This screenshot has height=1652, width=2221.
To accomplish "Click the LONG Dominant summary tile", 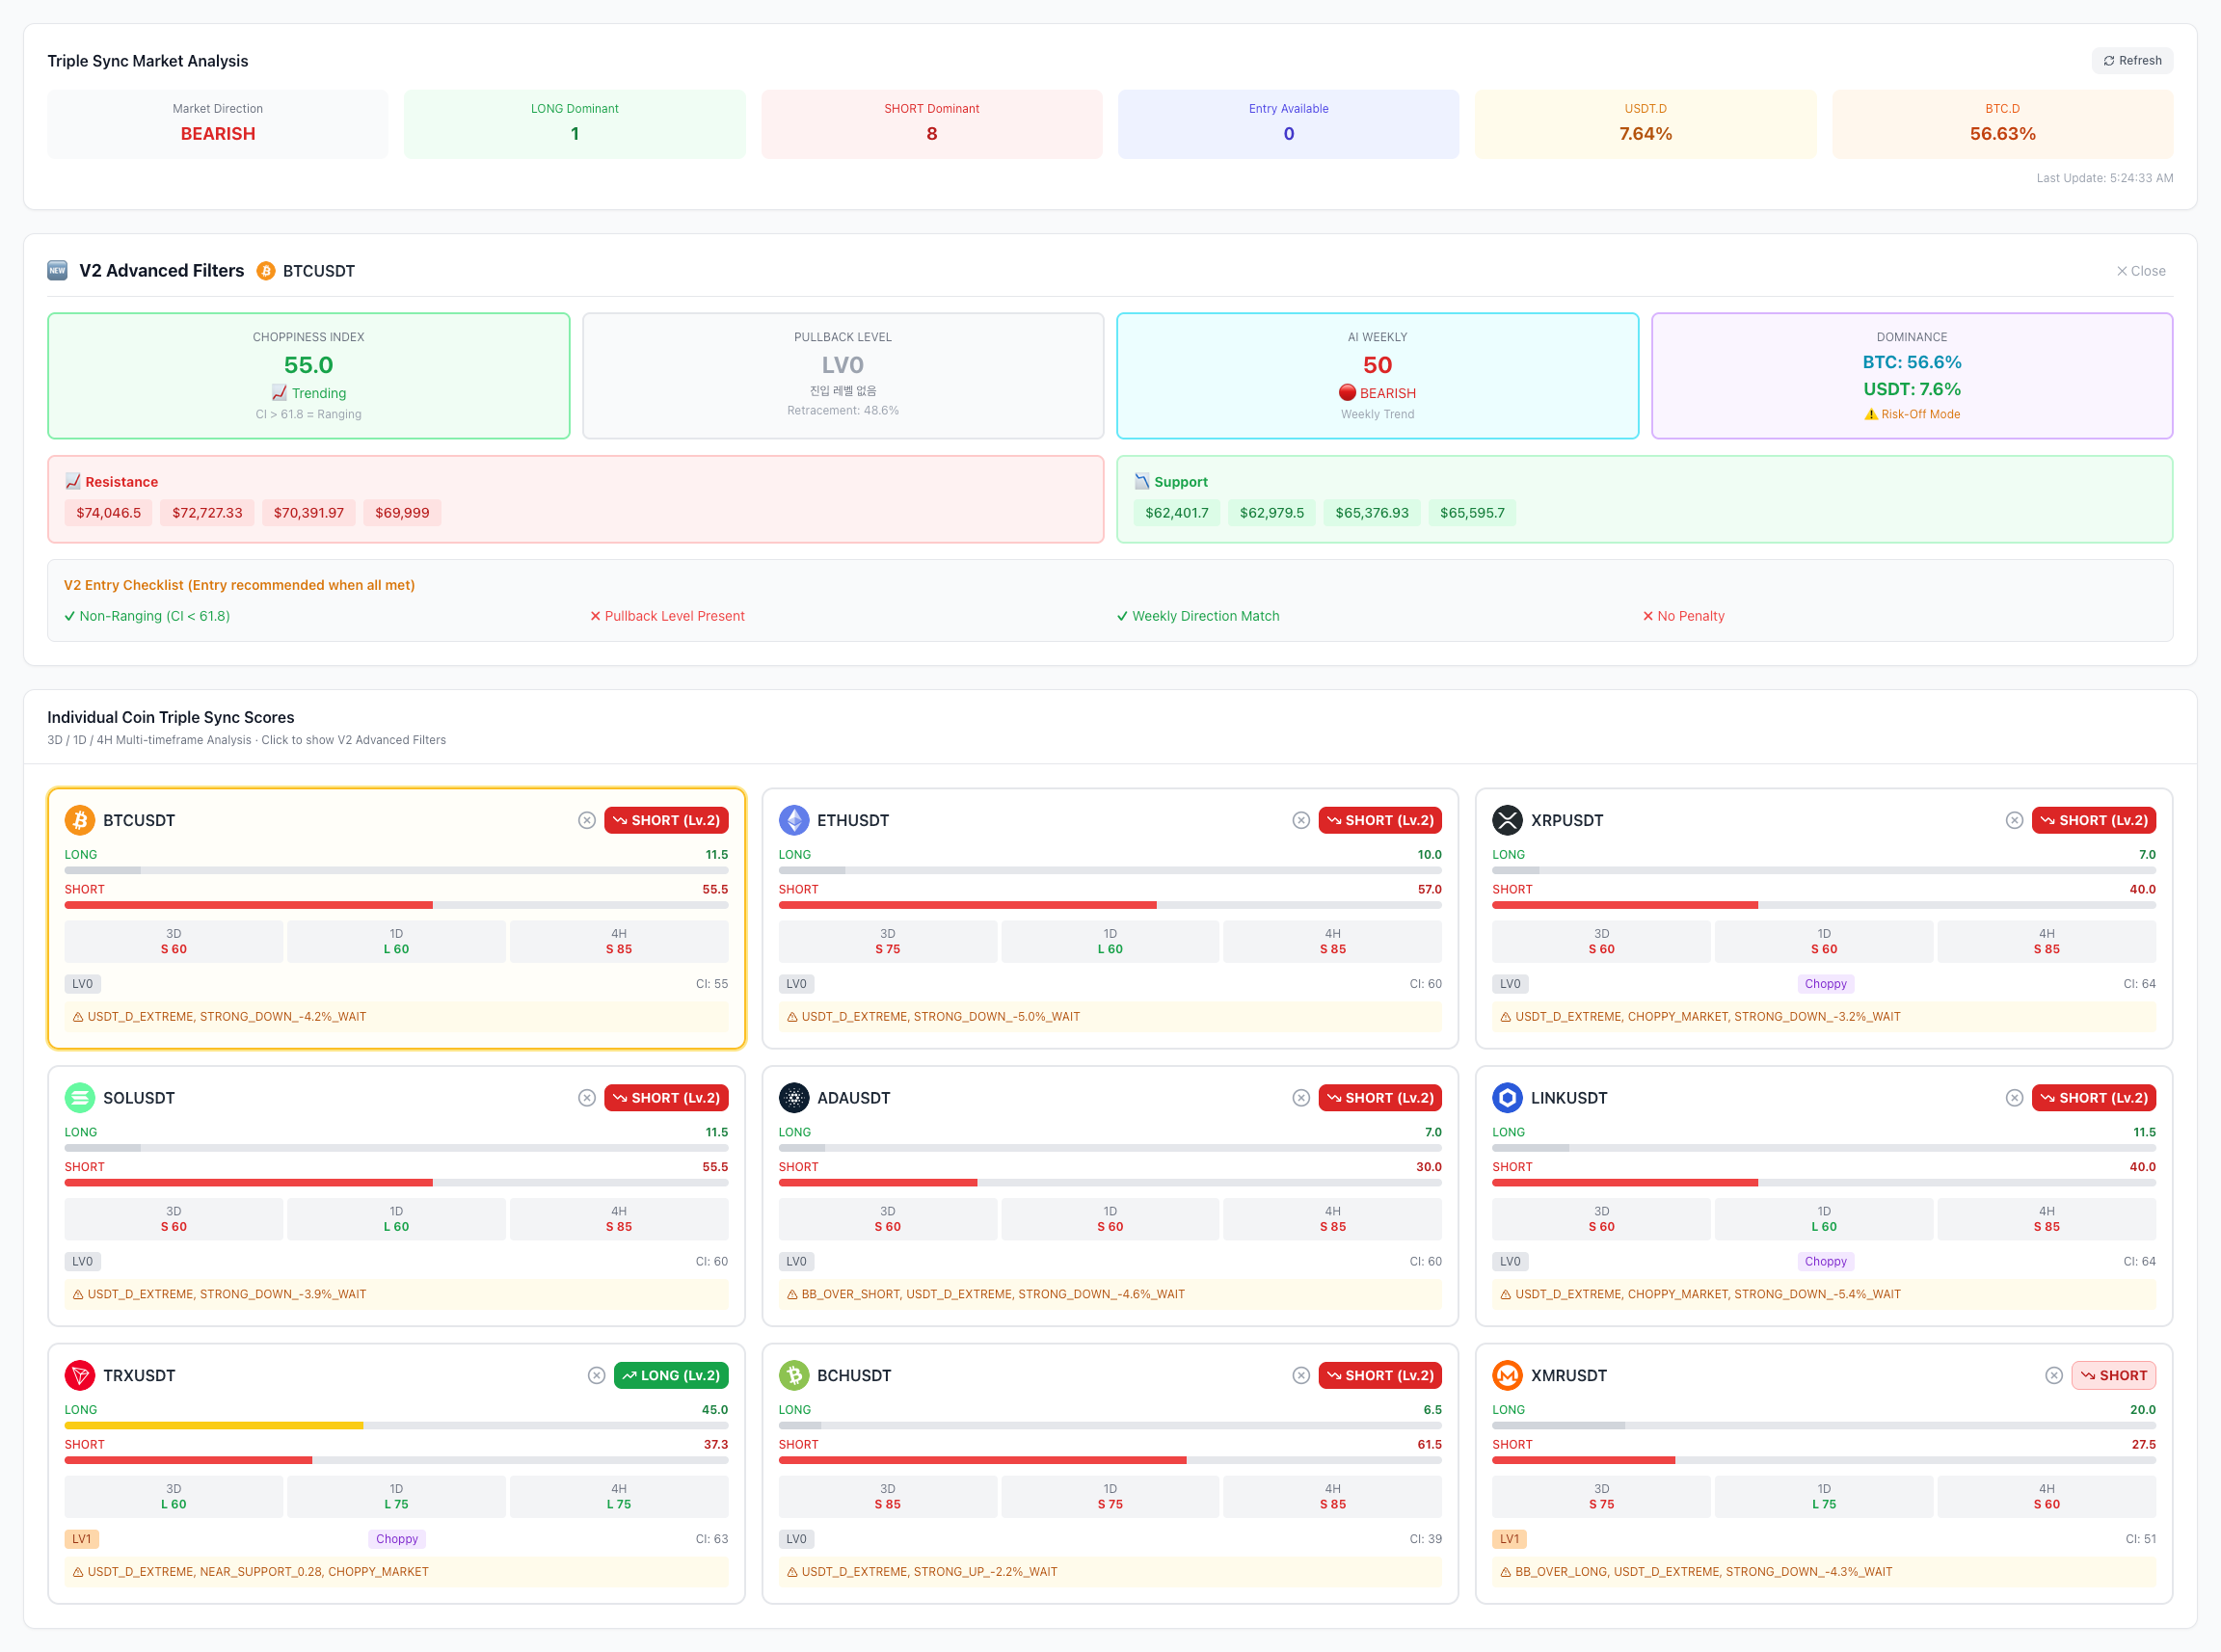I will point(574,124).
